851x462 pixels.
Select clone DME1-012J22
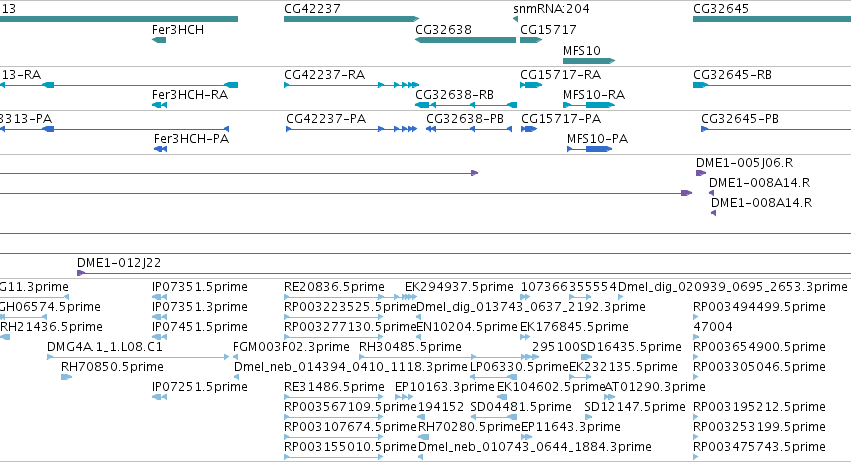point(119,263)
